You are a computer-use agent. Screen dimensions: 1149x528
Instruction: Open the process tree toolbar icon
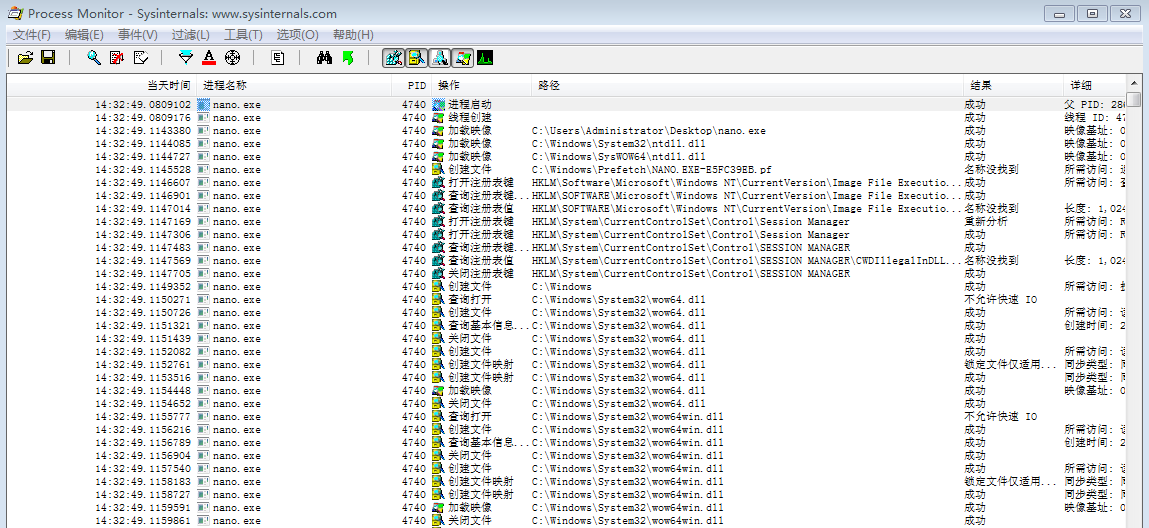277,58
